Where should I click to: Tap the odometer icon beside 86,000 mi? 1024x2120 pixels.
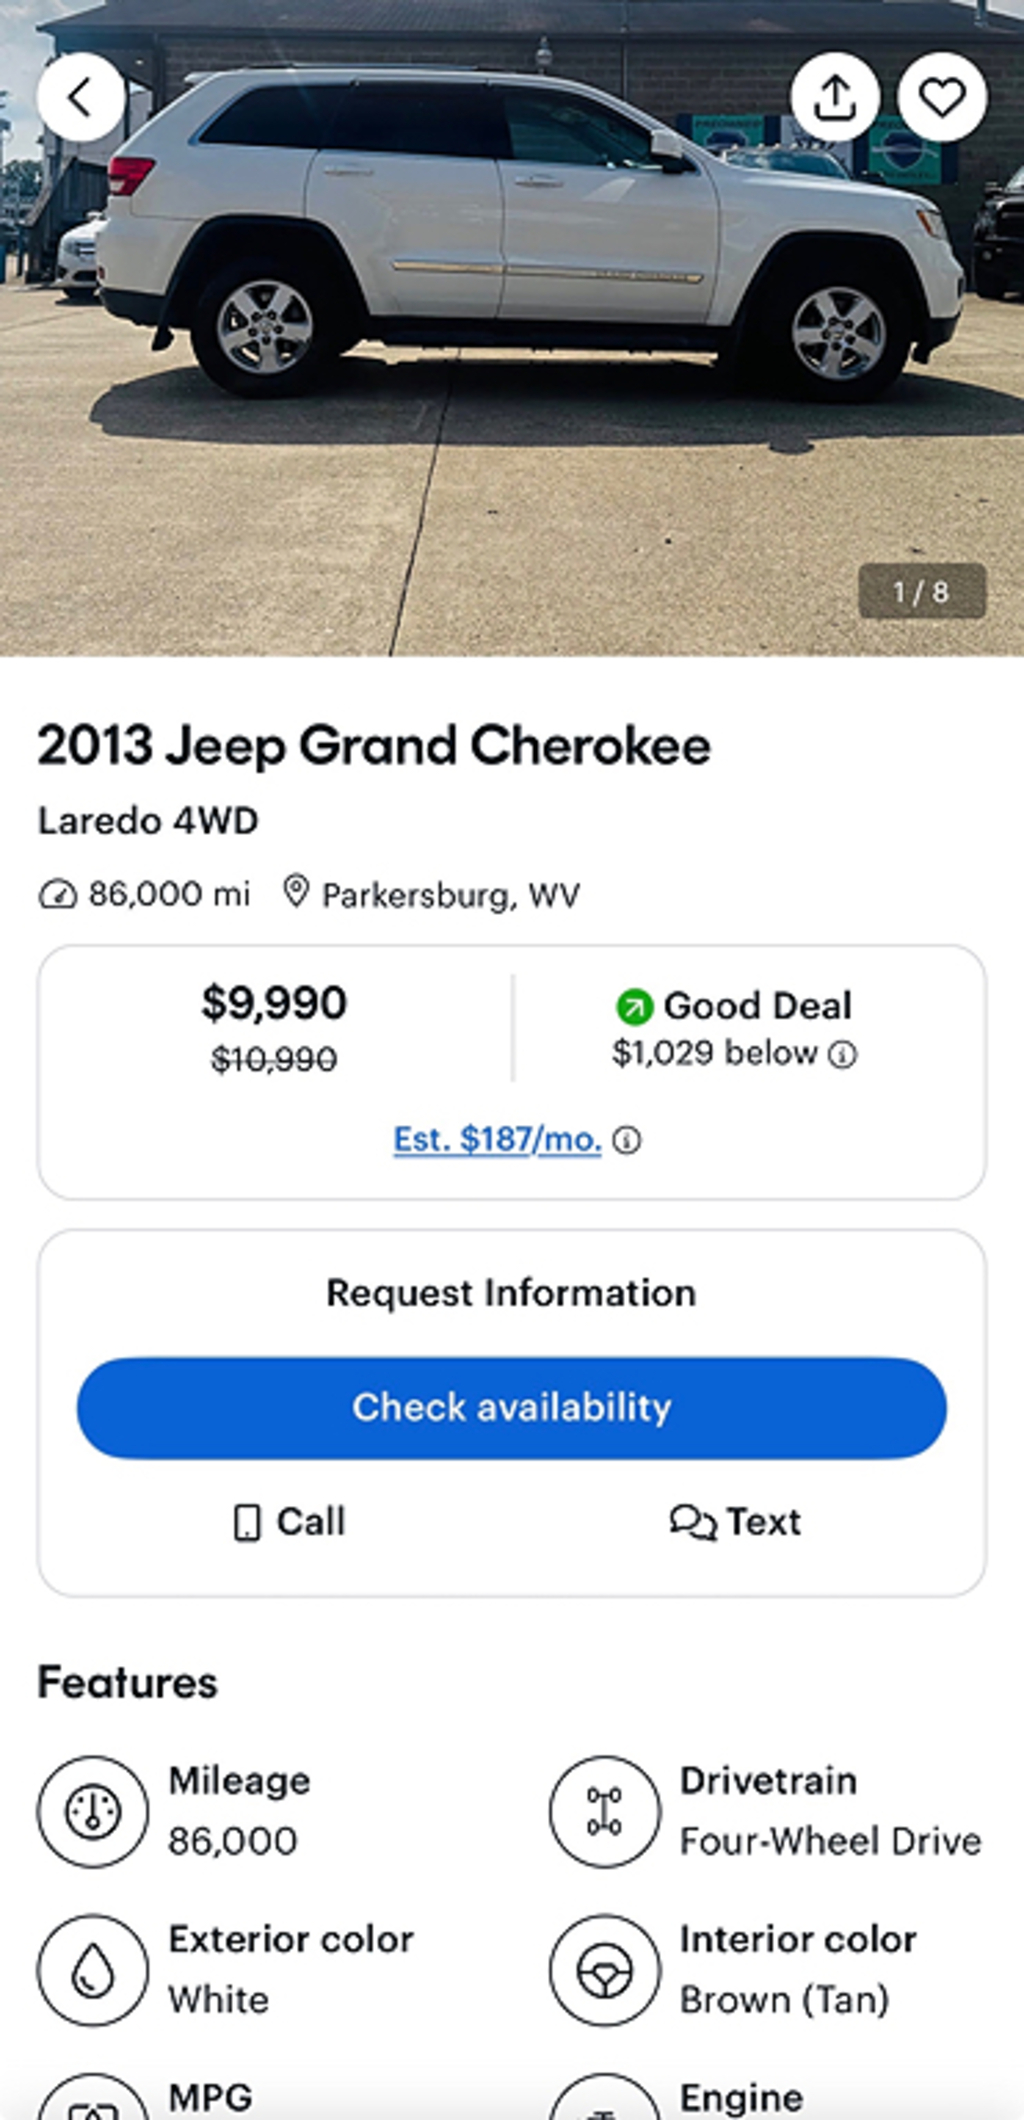57,894
